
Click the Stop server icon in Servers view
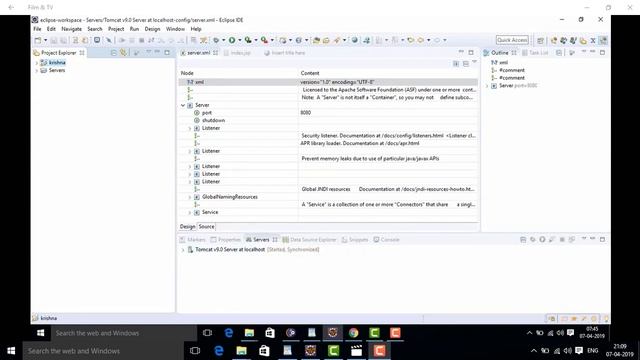[562, 240]
